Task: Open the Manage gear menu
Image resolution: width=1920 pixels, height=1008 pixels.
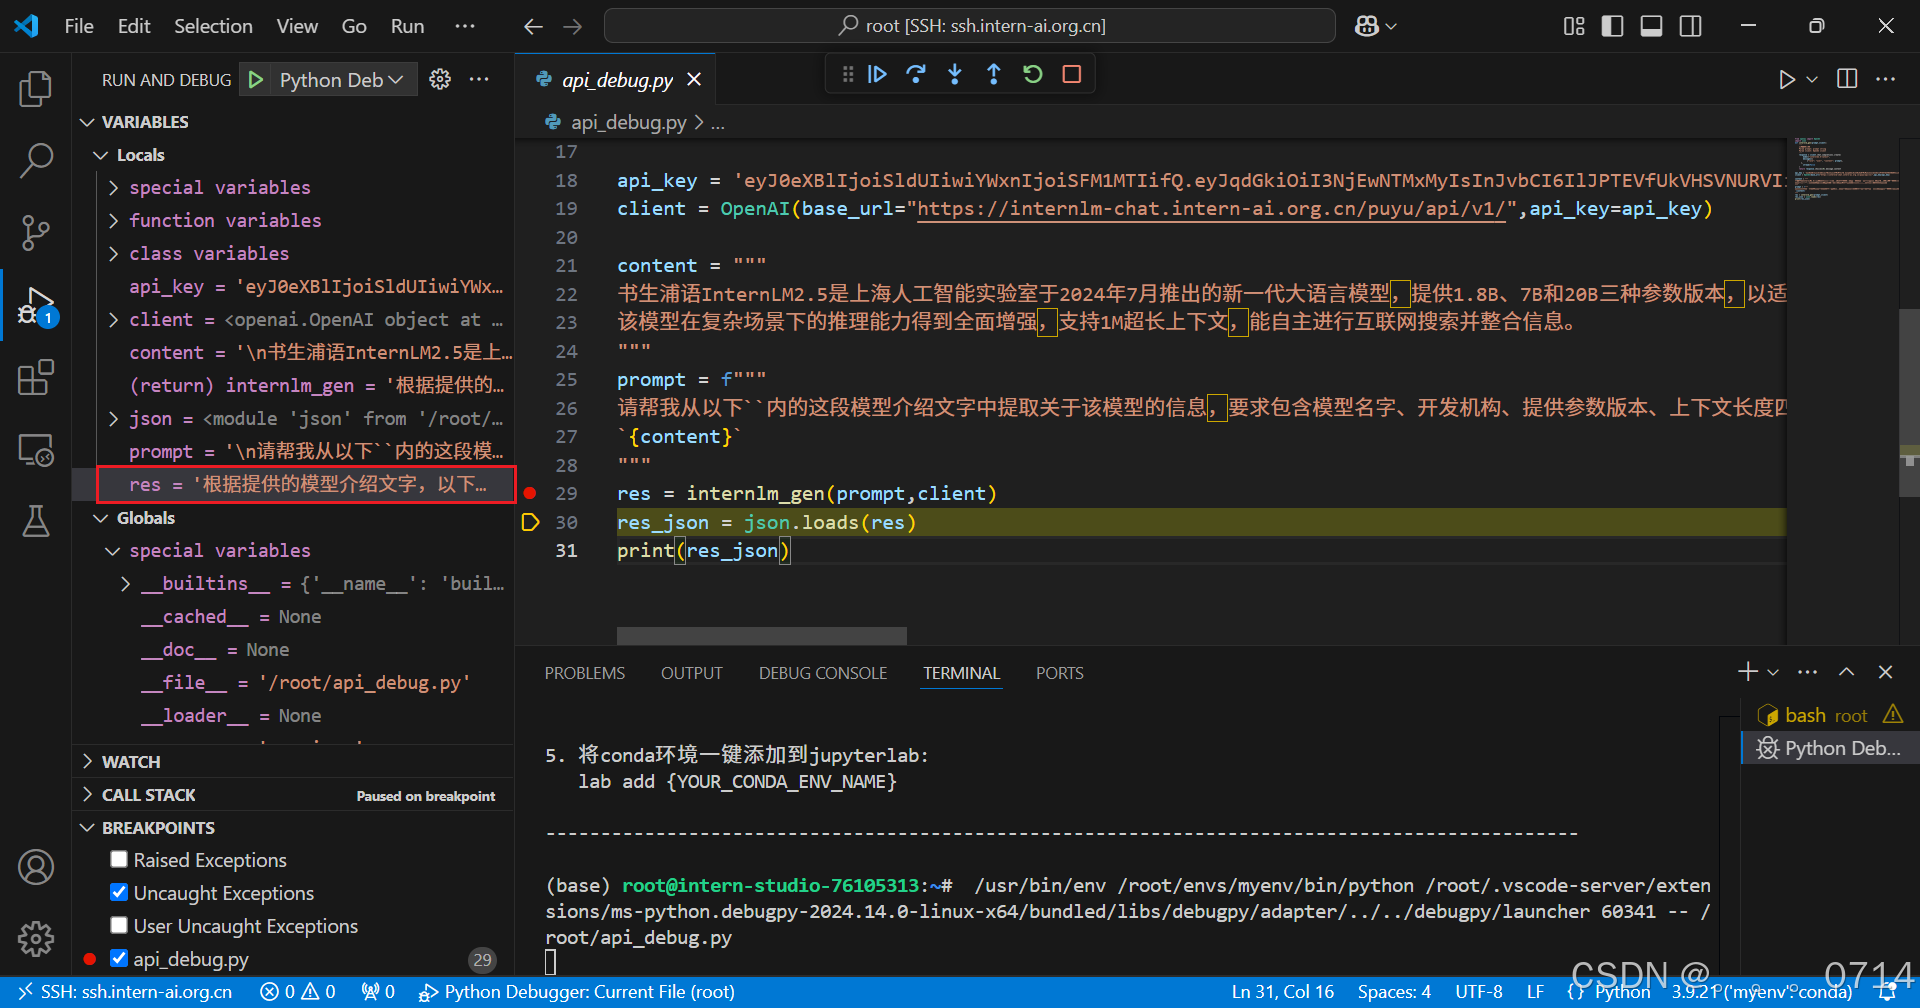Action: pyautogui.click(x=36, y=938)
